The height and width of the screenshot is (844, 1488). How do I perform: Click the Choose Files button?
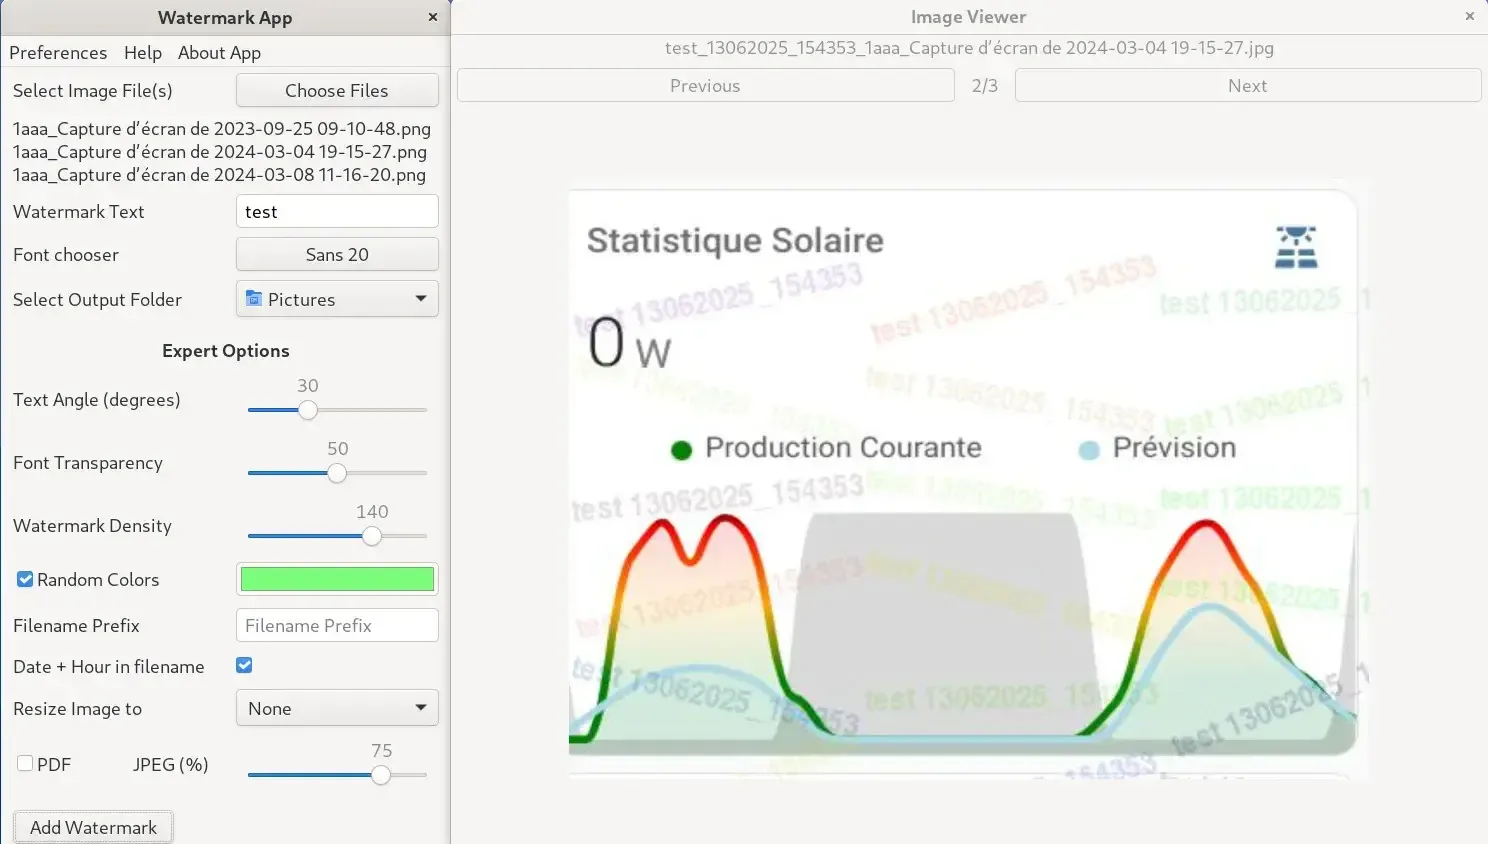coord(337,90)
